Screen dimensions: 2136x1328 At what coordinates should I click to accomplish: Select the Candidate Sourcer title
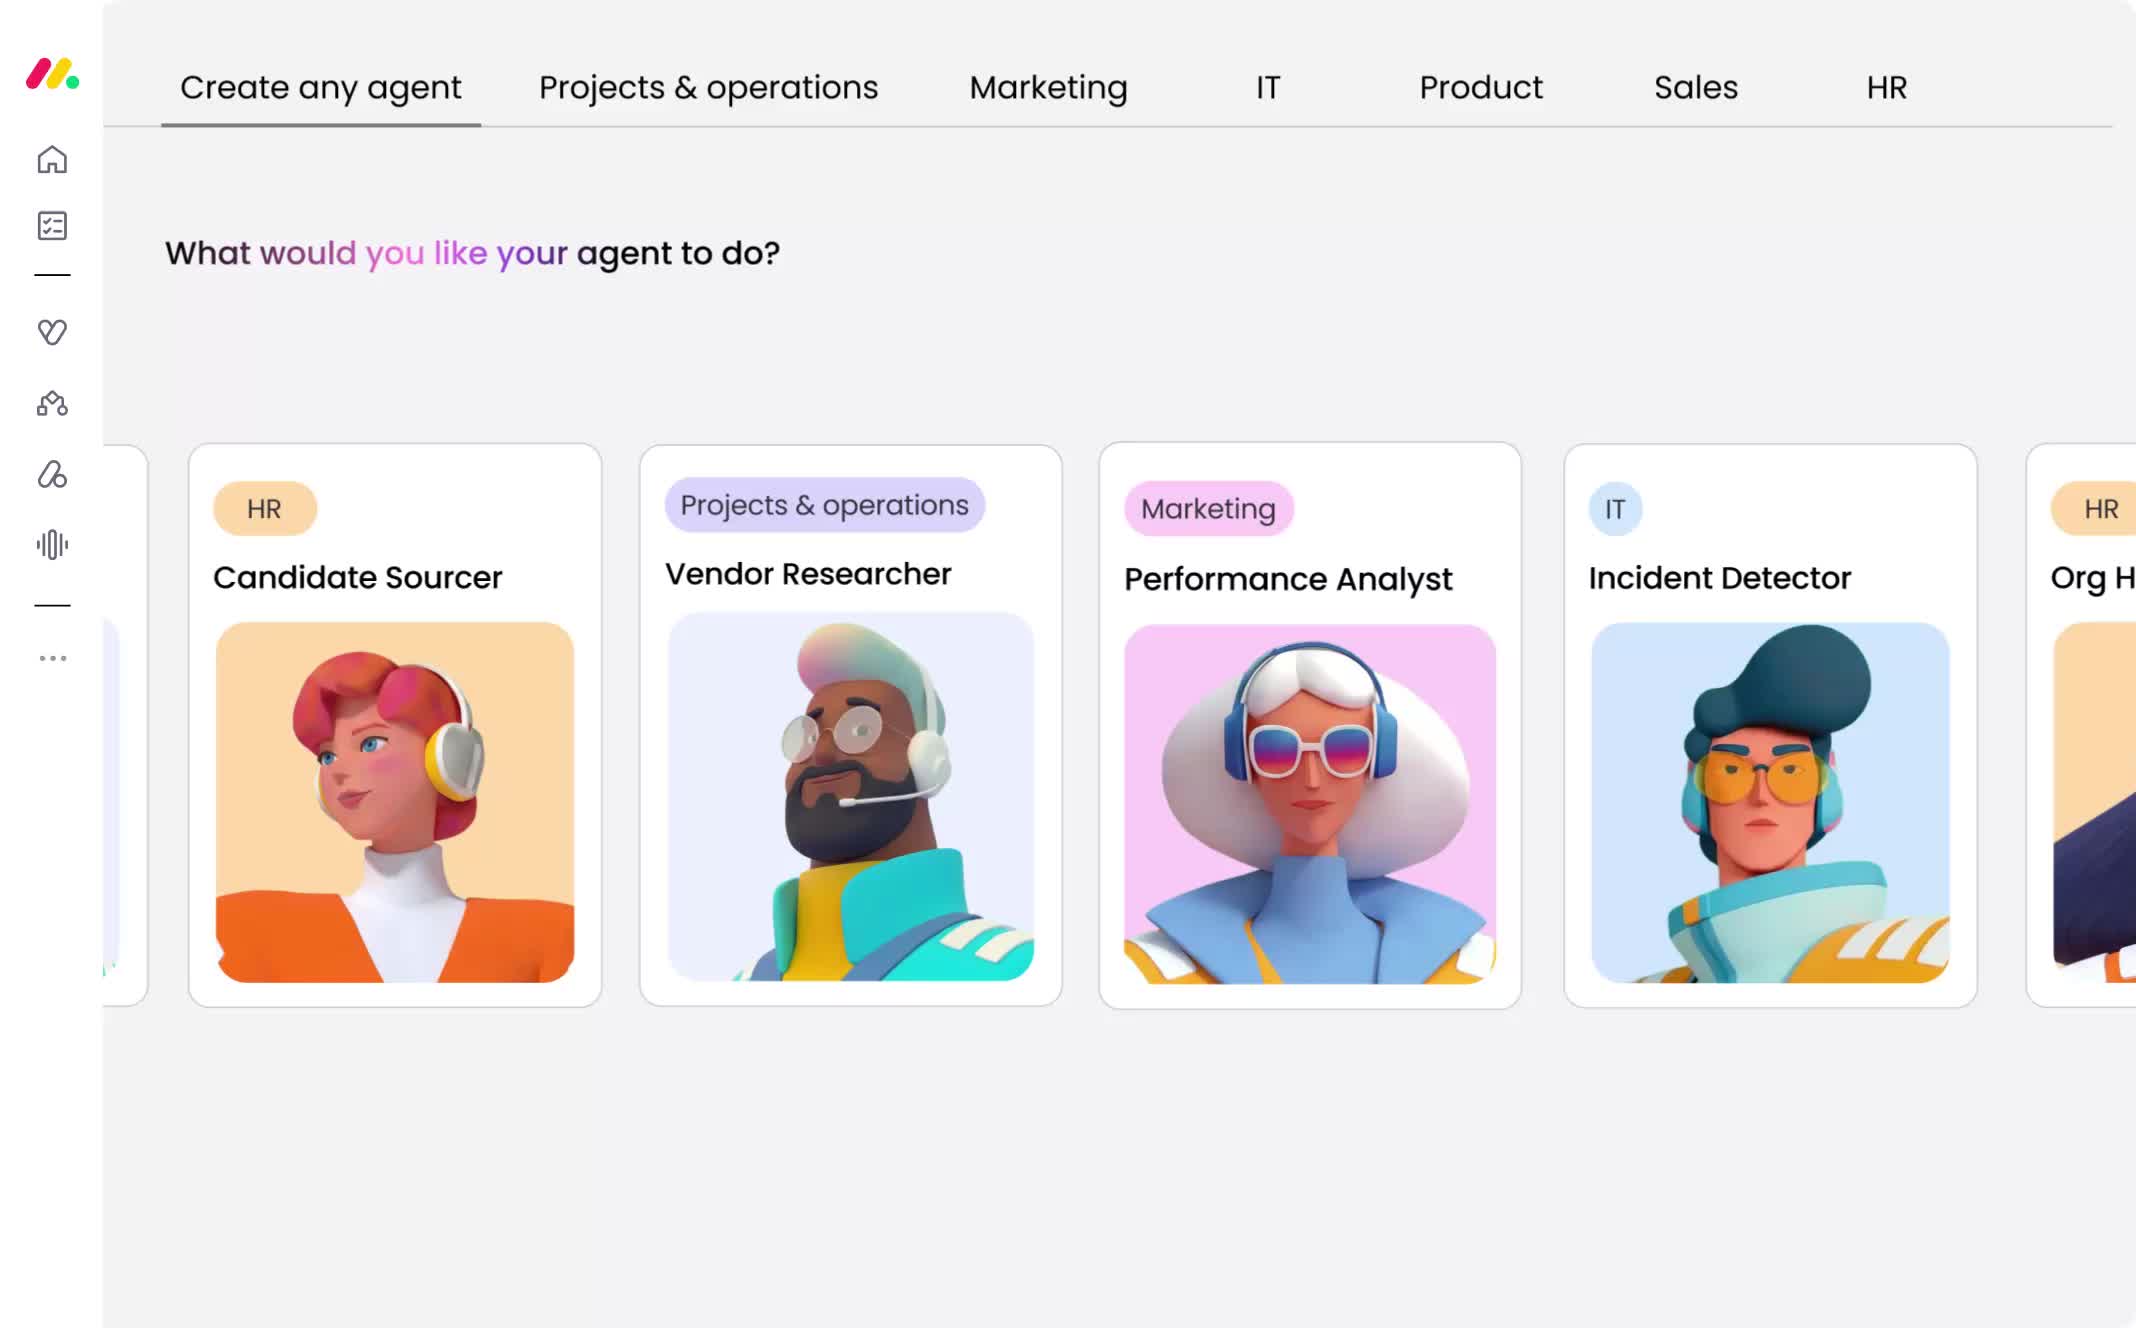pyautogui.click(x=358, y=578)
